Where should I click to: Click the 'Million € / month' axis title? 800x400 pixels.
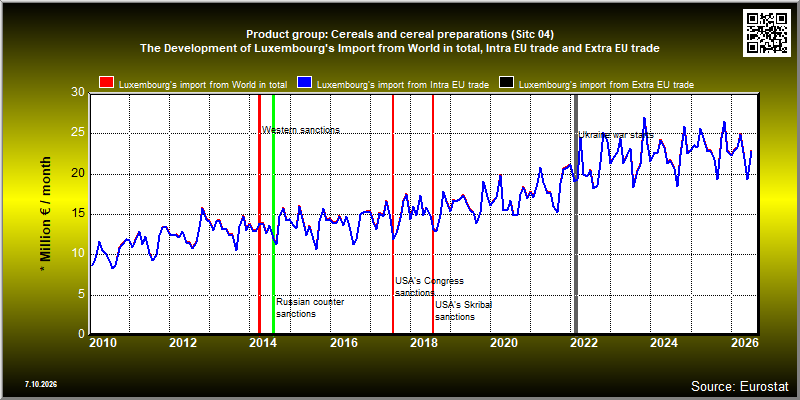(45, 214)
